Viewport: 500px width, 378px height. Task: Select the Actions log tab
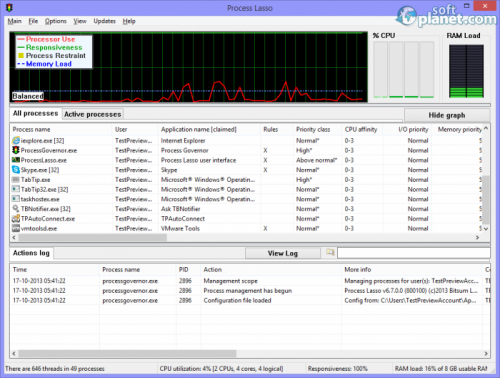[x=31, y=253]
